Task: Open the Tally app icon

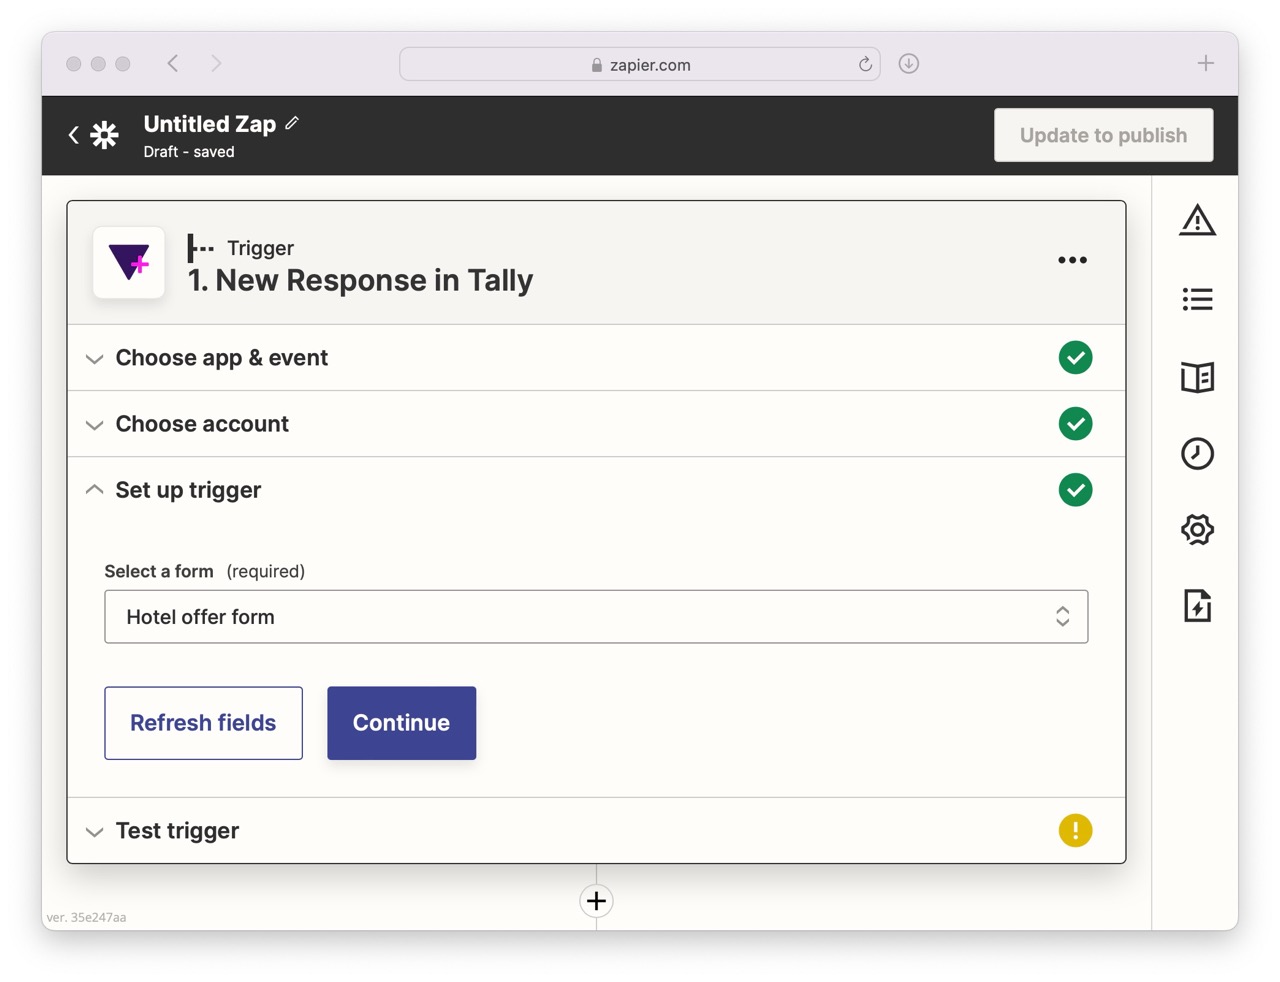Action: [x=129, y=263]
